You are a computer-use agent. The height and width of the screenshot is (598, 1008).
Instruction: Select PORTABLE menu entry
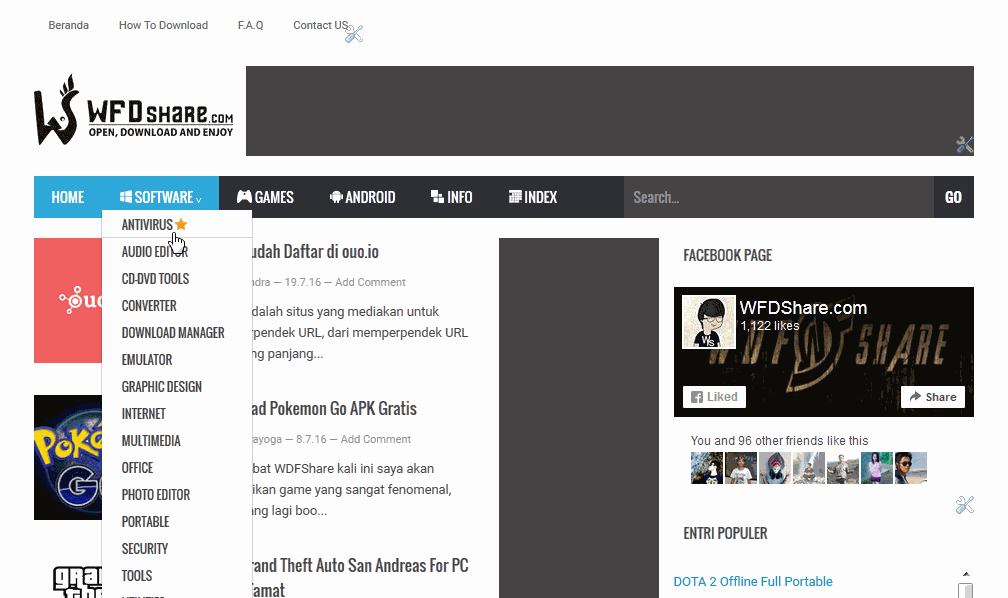[145, 521]
